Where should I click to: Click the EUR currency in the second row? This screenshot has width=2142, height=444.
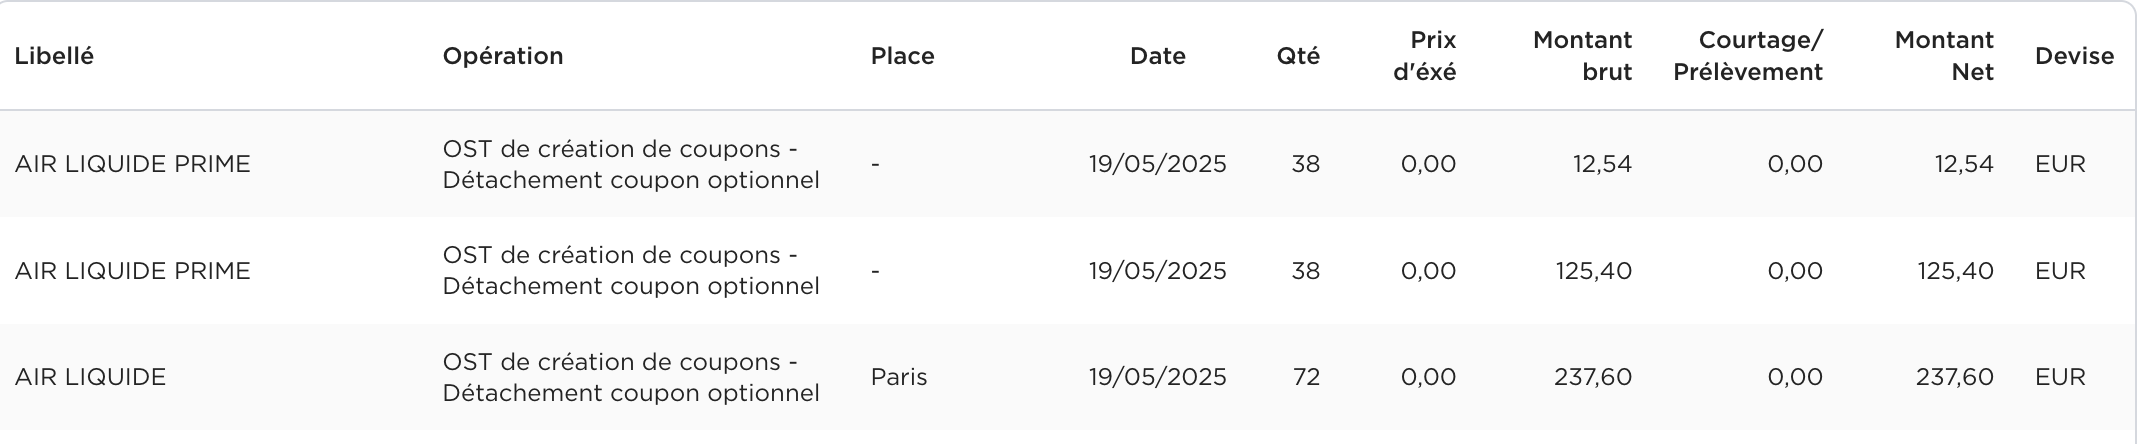coord(2060,271)
